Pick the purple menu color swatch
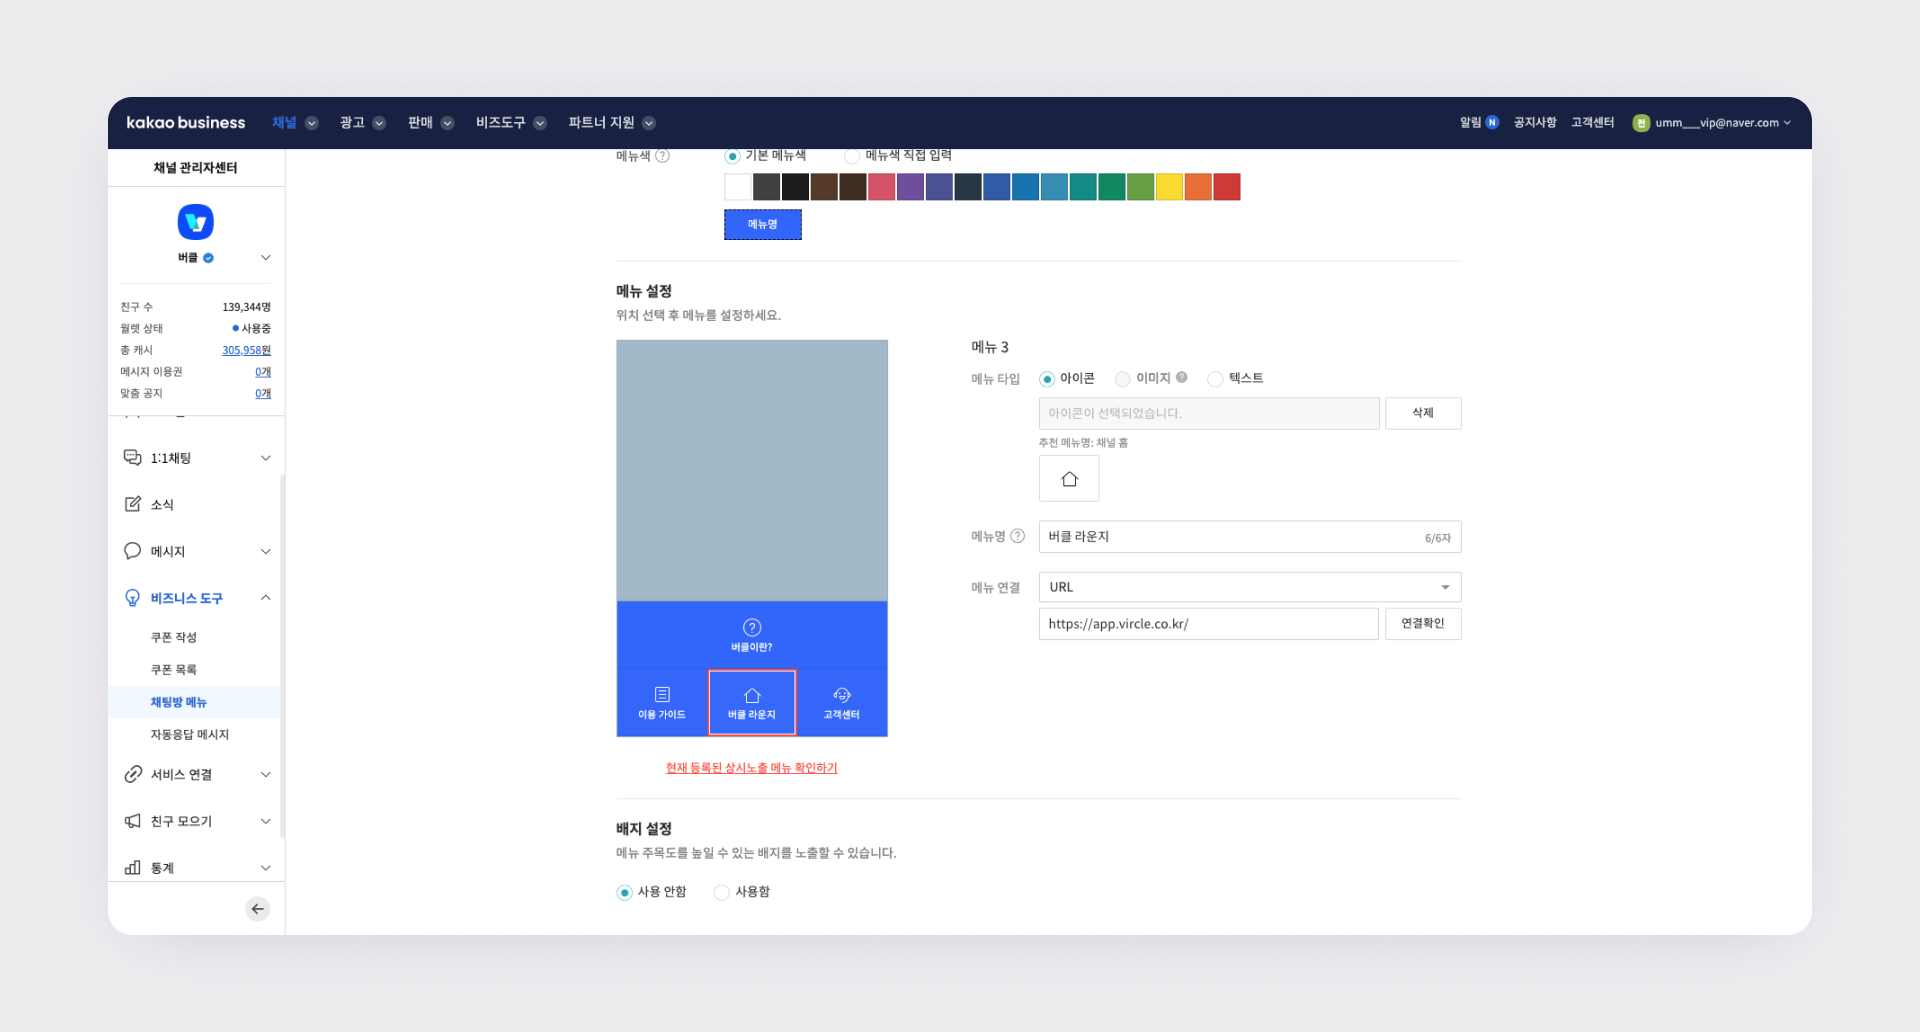 910,187
